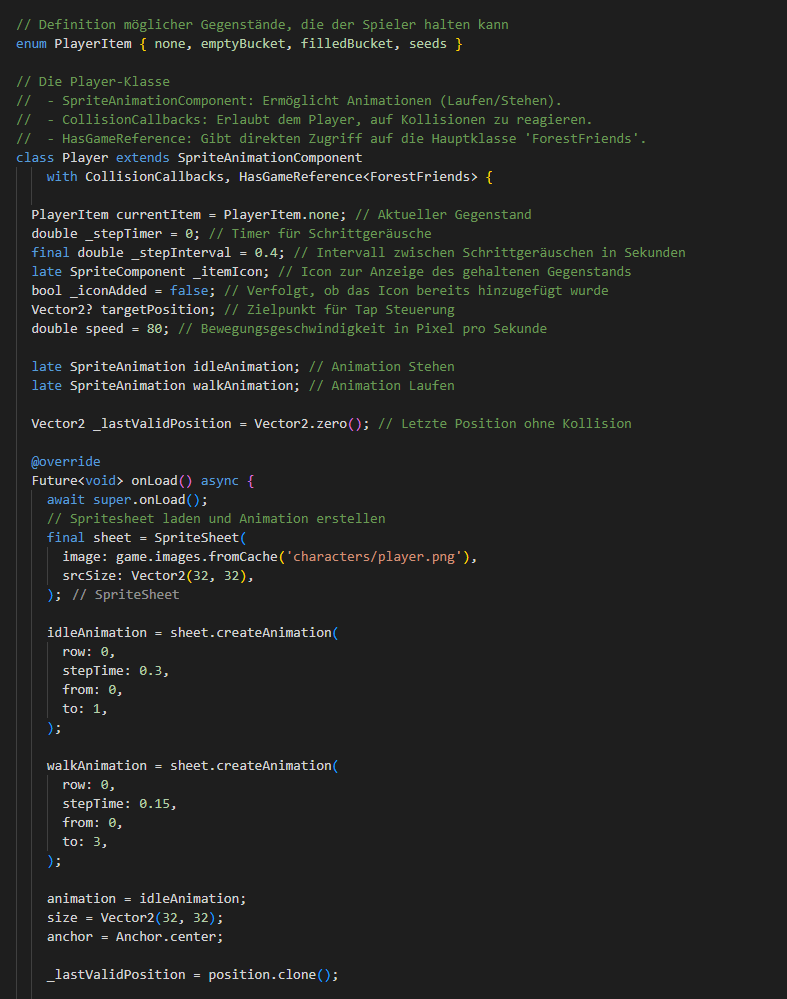The width and height of the screenshot is (787, 999).
Task: Click the false value of _iconAdded
Action: point(188,291)
